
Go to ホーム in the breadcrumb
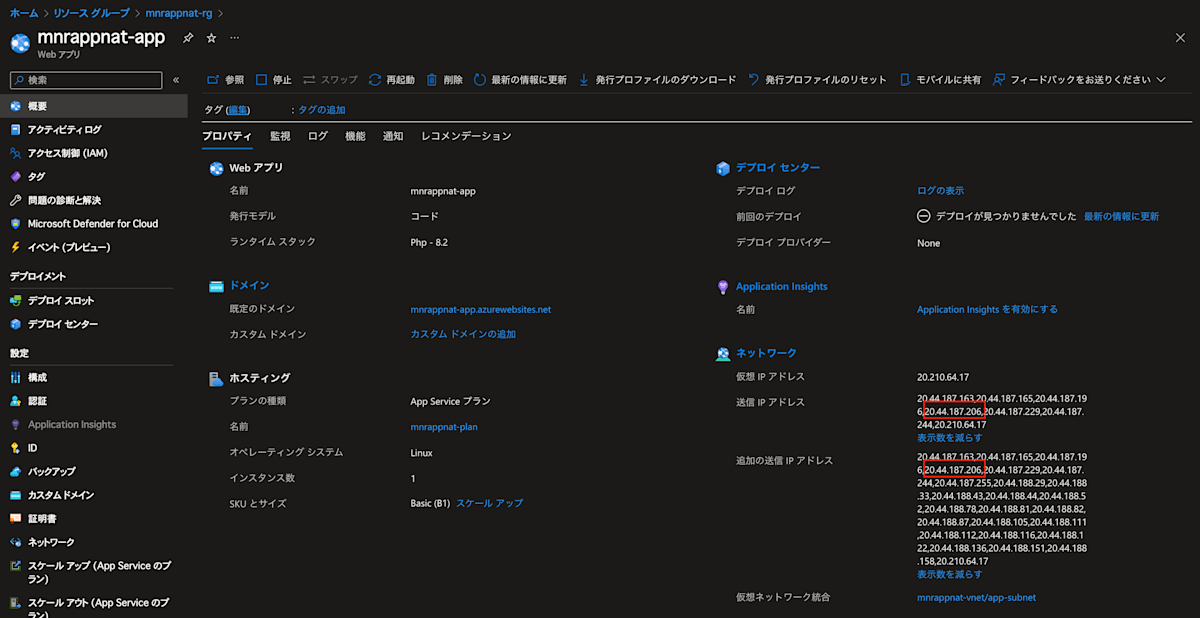(x=24, y=13)
